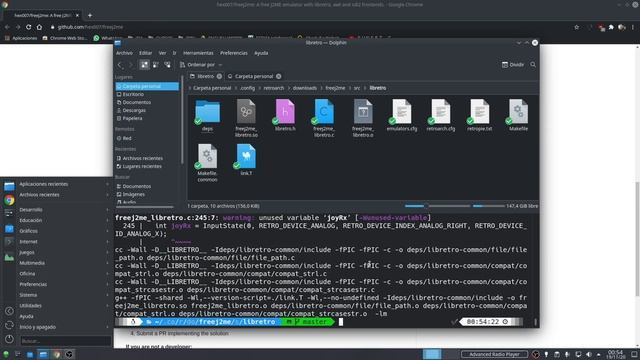640x360 pixels.
Task: Show hidden system tray icons arrow
Action: tap(598, 354)
